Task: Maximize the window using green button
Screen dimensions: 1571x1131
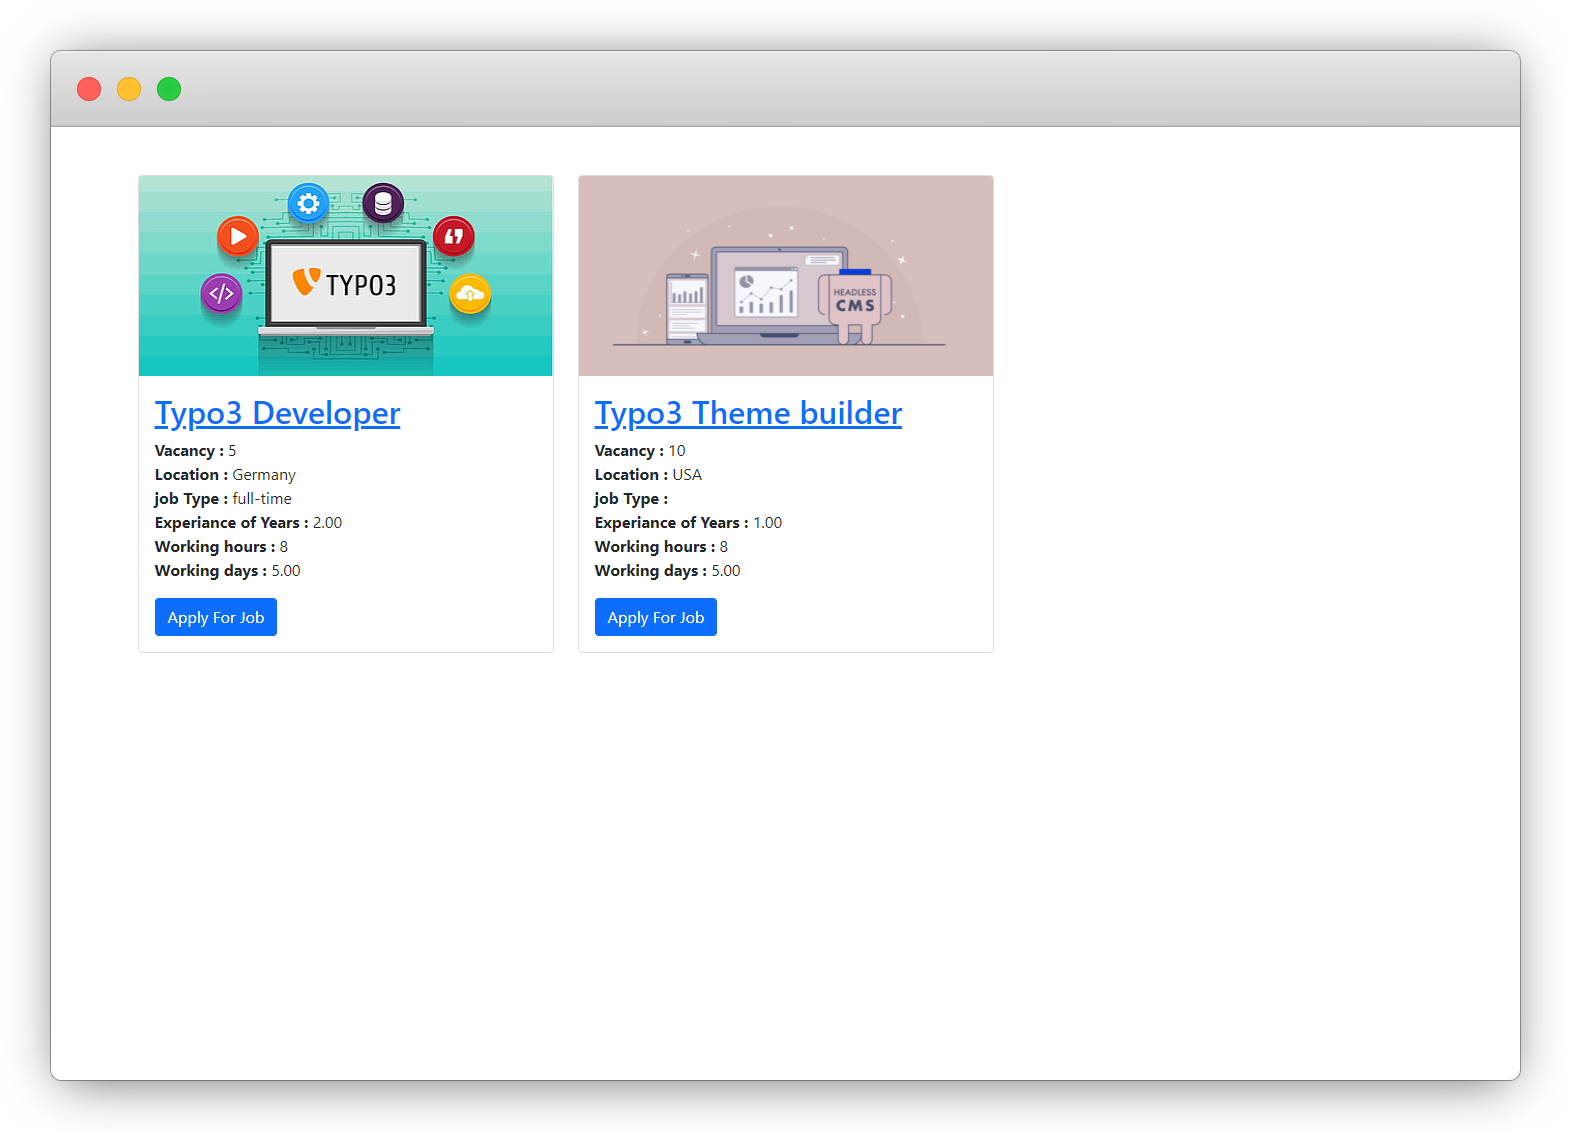Action: click(169, 89)
